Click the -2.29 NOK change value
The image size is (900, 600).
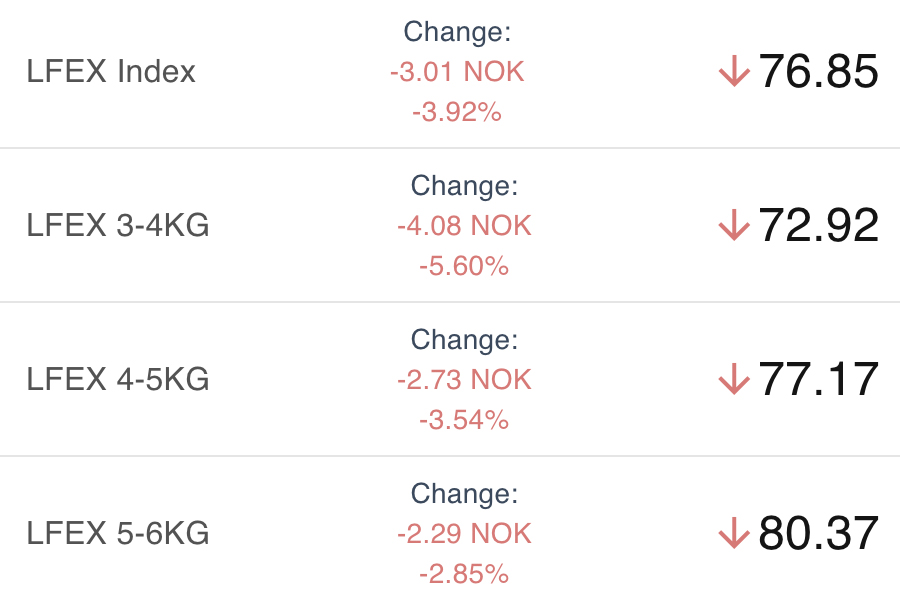[x=464, y=534]
